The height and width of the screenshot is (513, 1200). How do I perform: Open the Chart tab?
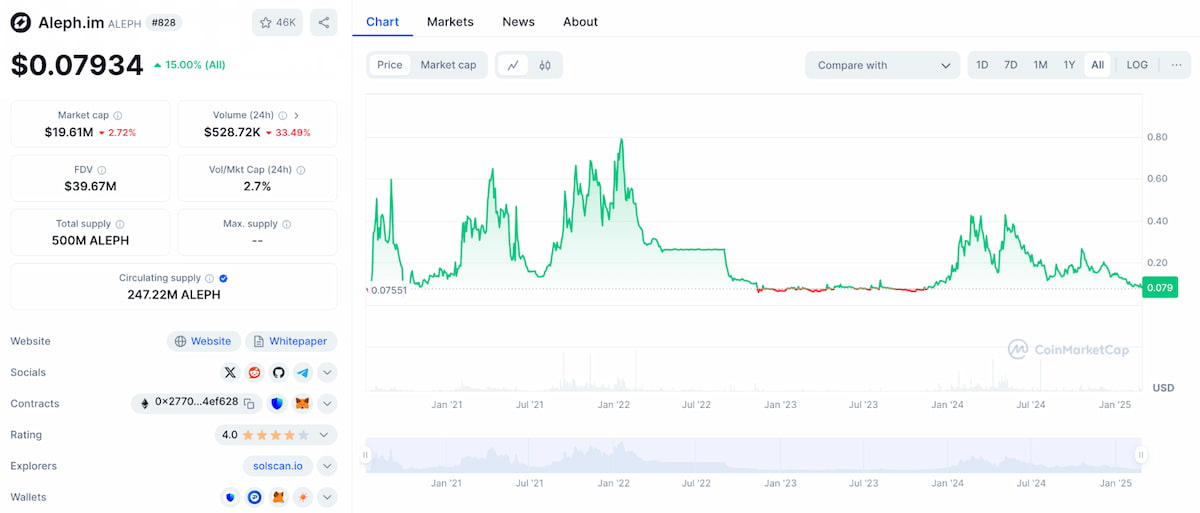click(382, 21)
